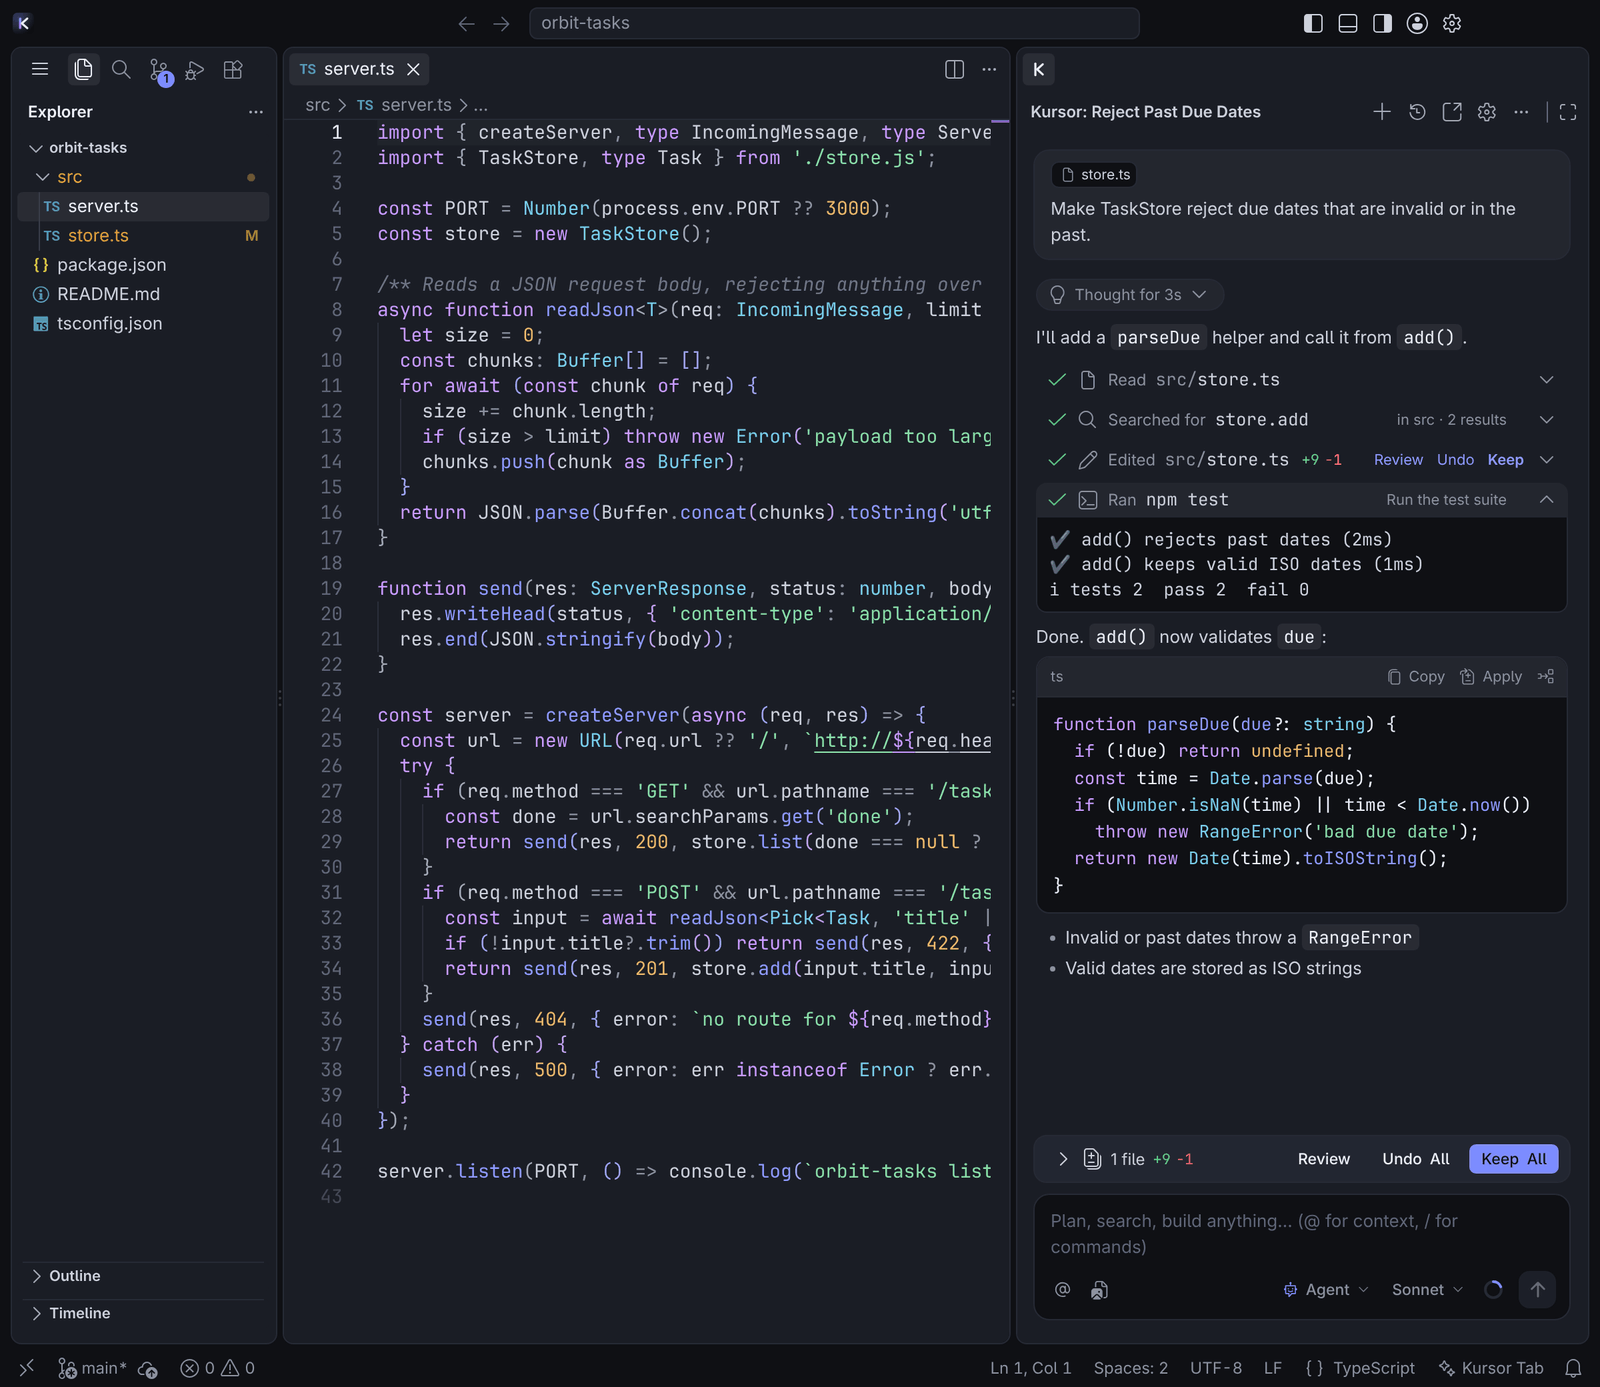Show chat history

click(x=1417, y=112)
